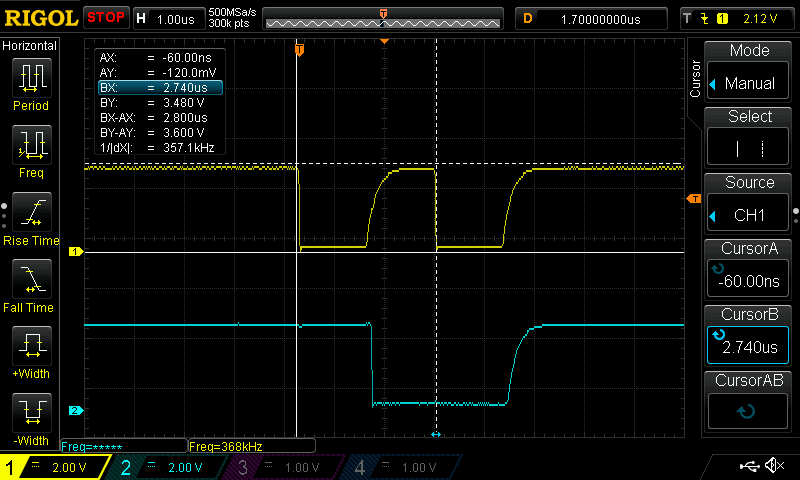This screenshot has width=800, height=480.
Task: Click the Horizontal menu title
Action: [x=30, y=45]
